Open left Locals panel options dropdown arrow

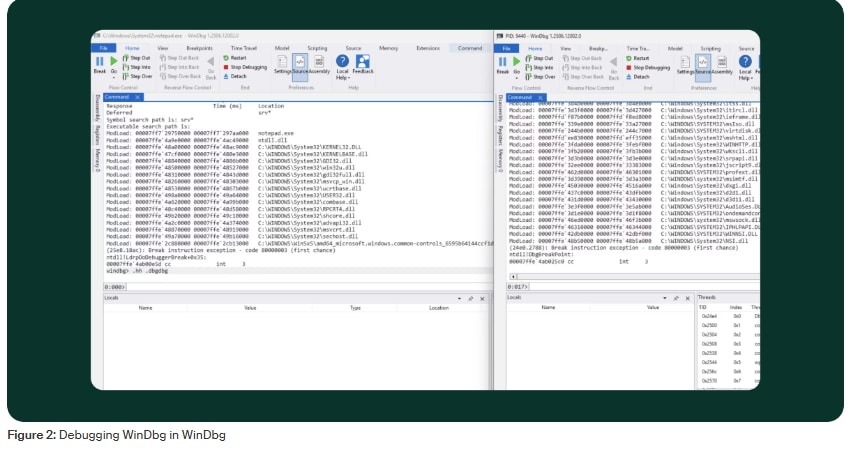click(x=459, y=298)
